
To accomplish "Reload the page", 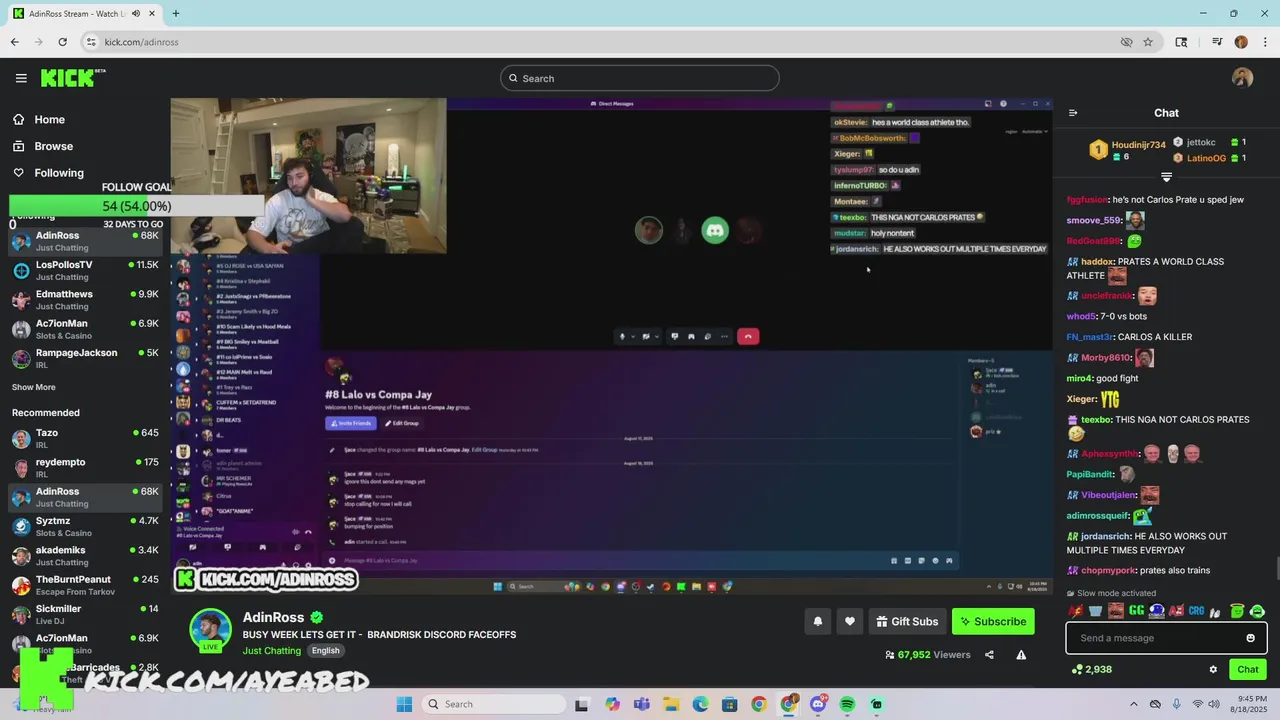I will coord(62,42).
